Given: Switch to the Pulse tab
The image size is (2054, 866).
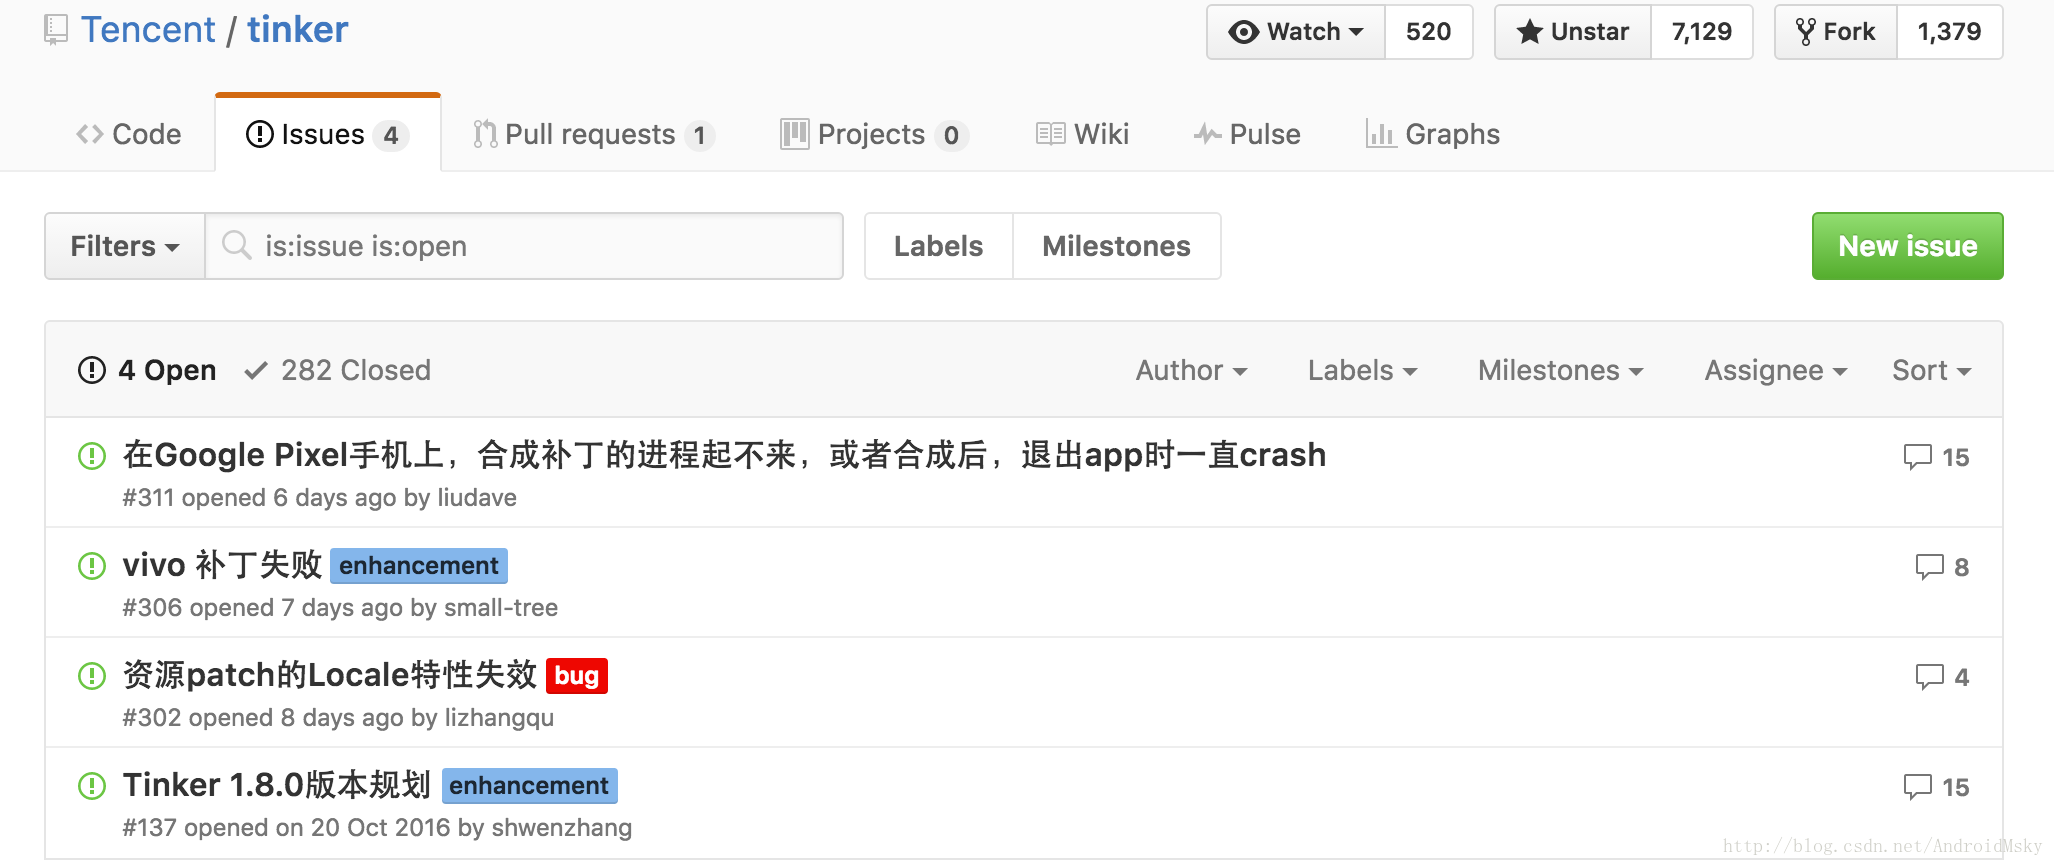Looking at the screenshot, I should coord(1247,134).
